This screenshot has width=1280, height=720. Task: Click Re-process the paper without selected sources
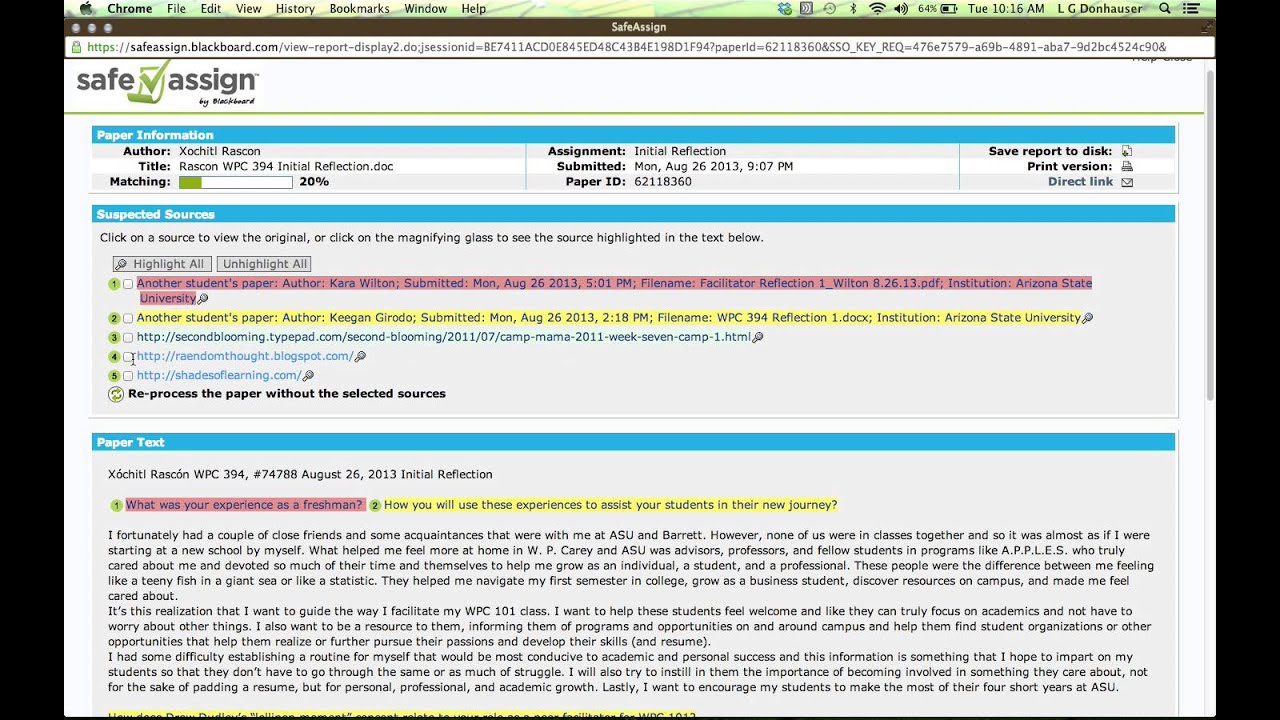[x=287, y=394]
